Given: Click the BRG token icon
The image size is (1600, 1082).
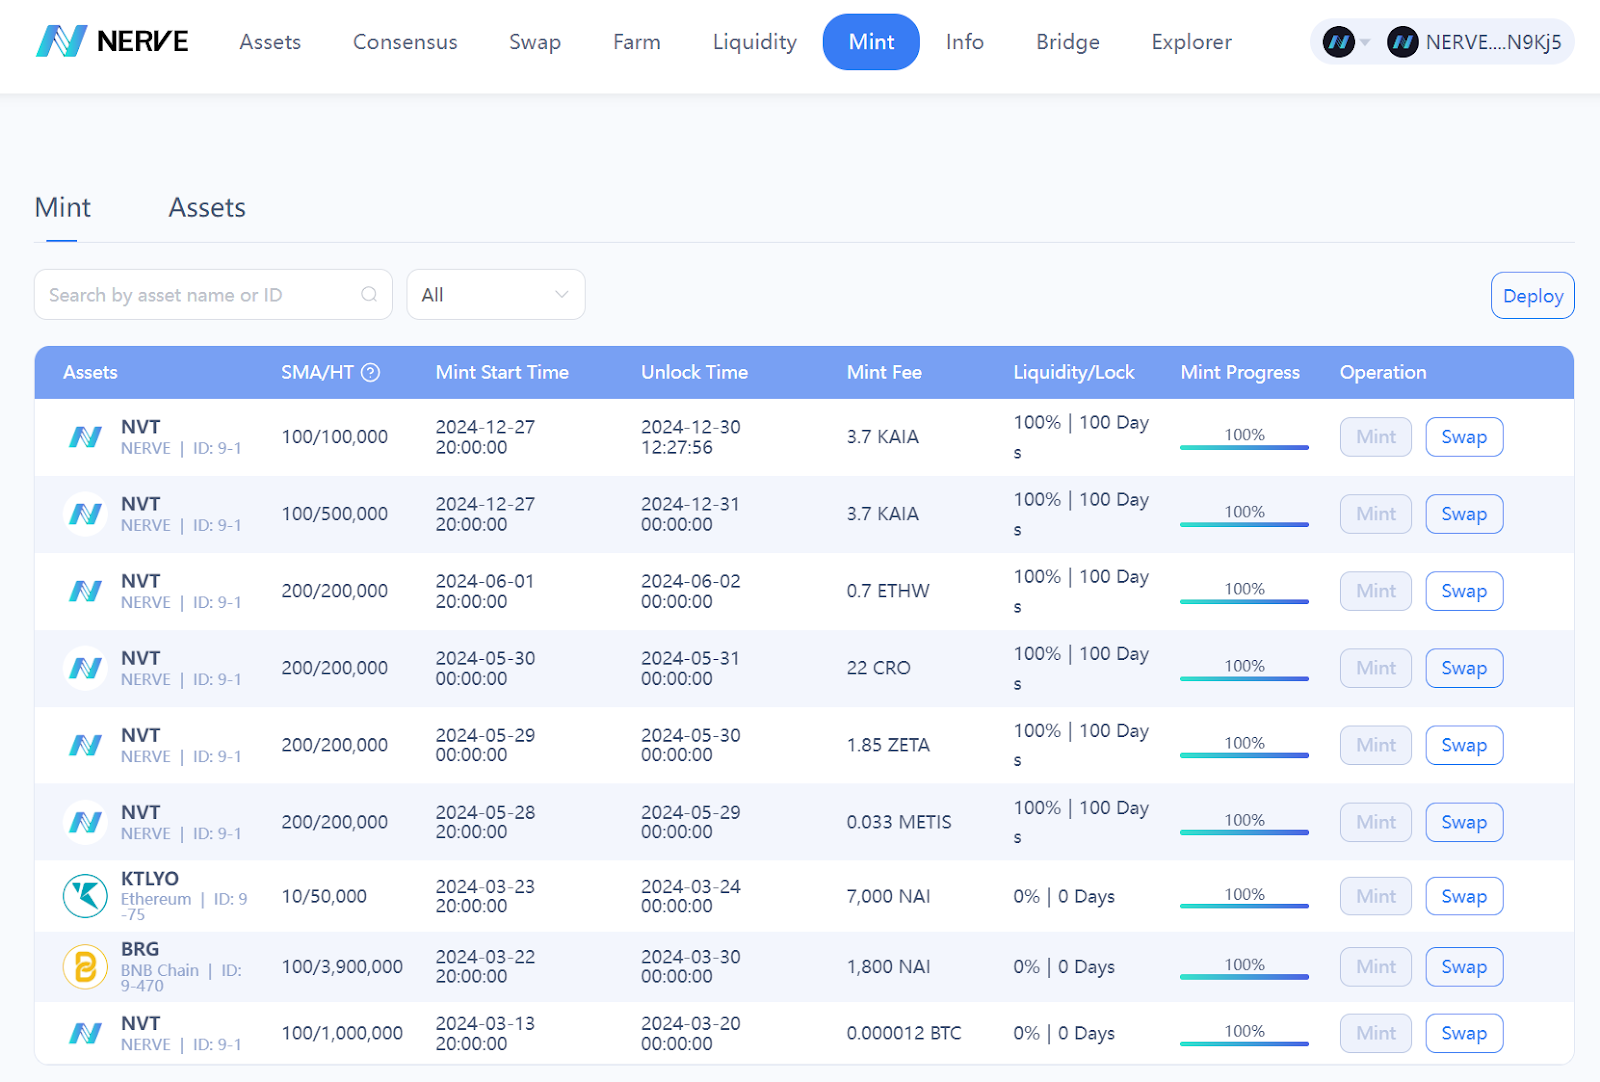Looking at the screenshot, I should click(85, 967).
